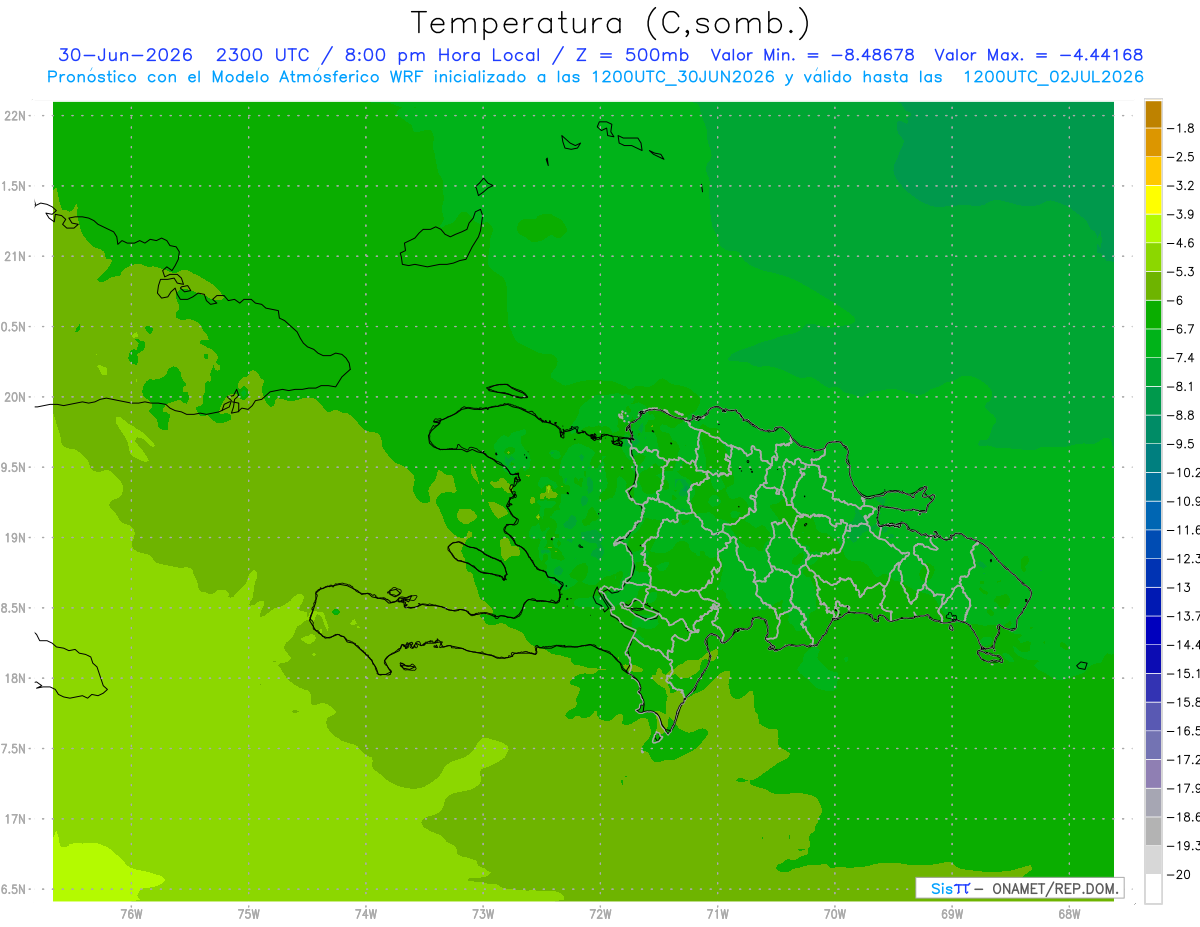
Task: Click the "-8.8" colorbar value
Action: point(1182,415)
